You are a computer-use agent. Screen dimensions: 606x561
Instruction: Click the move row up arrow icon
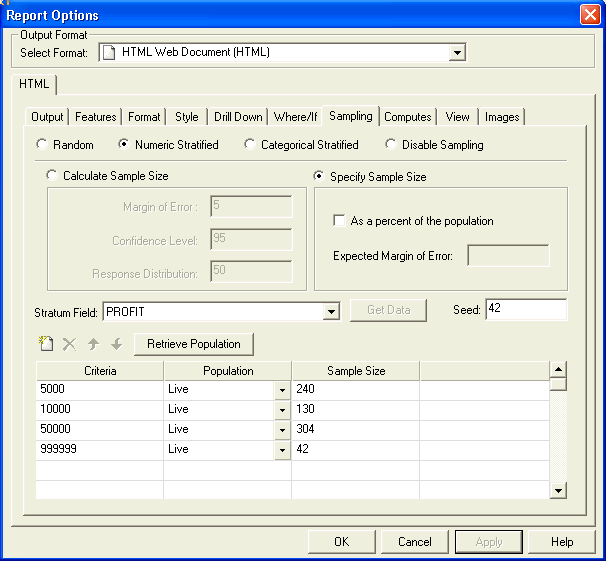93,344
